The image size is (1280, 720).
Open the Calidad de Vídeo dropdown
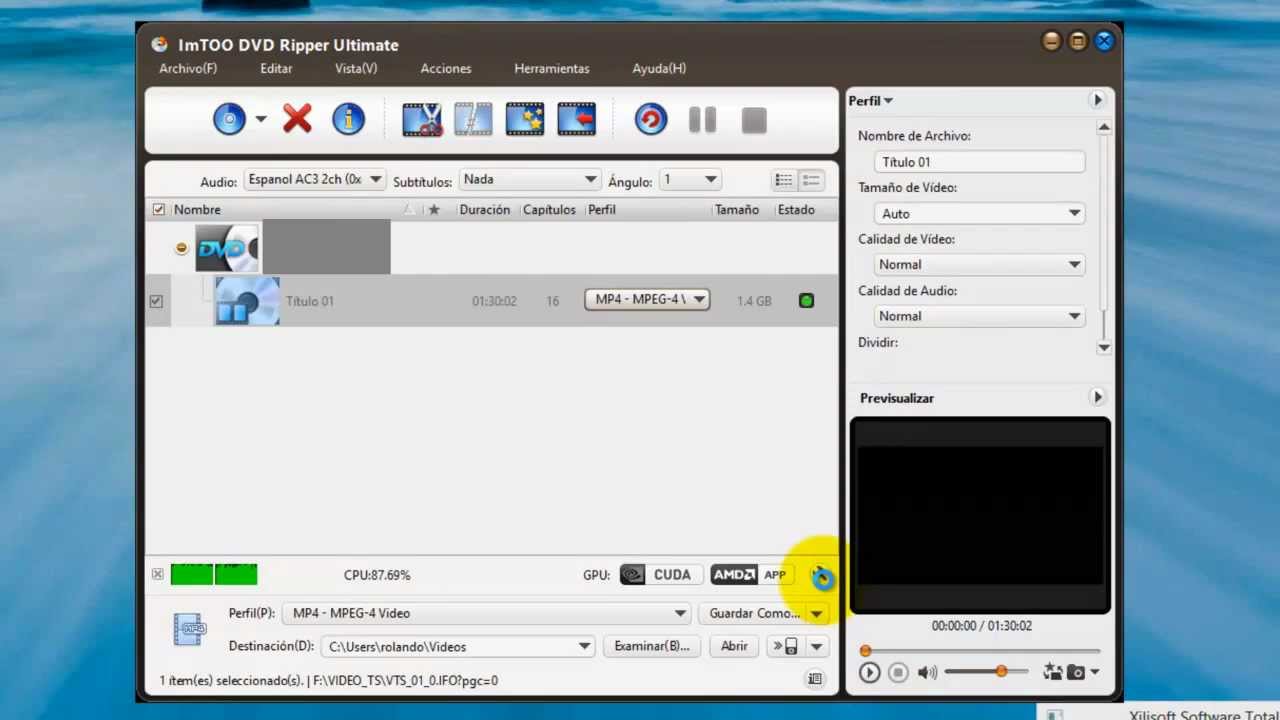(x=979, y=264)
